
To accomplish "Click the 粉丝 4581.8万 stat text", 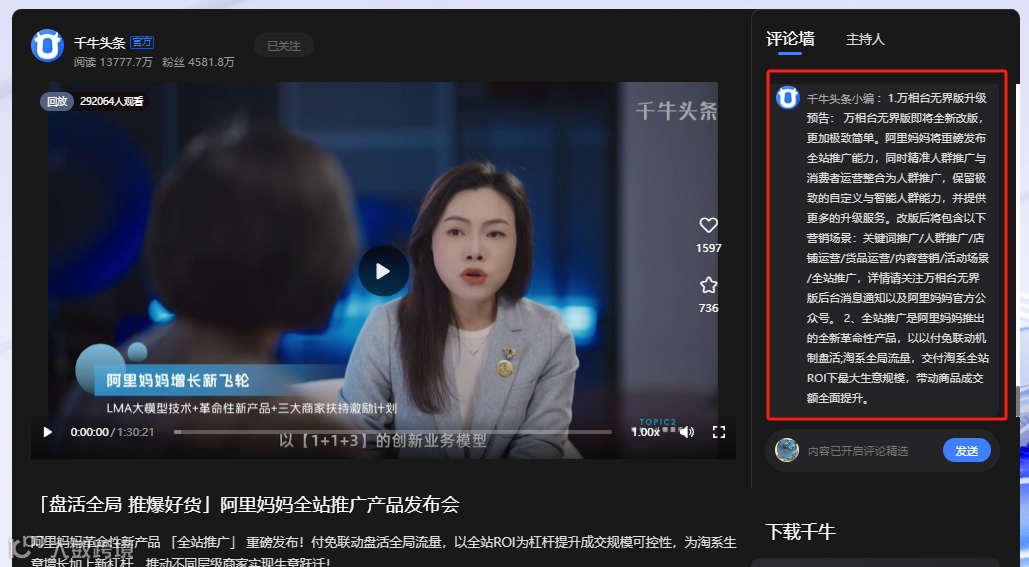I will point(198,62).
